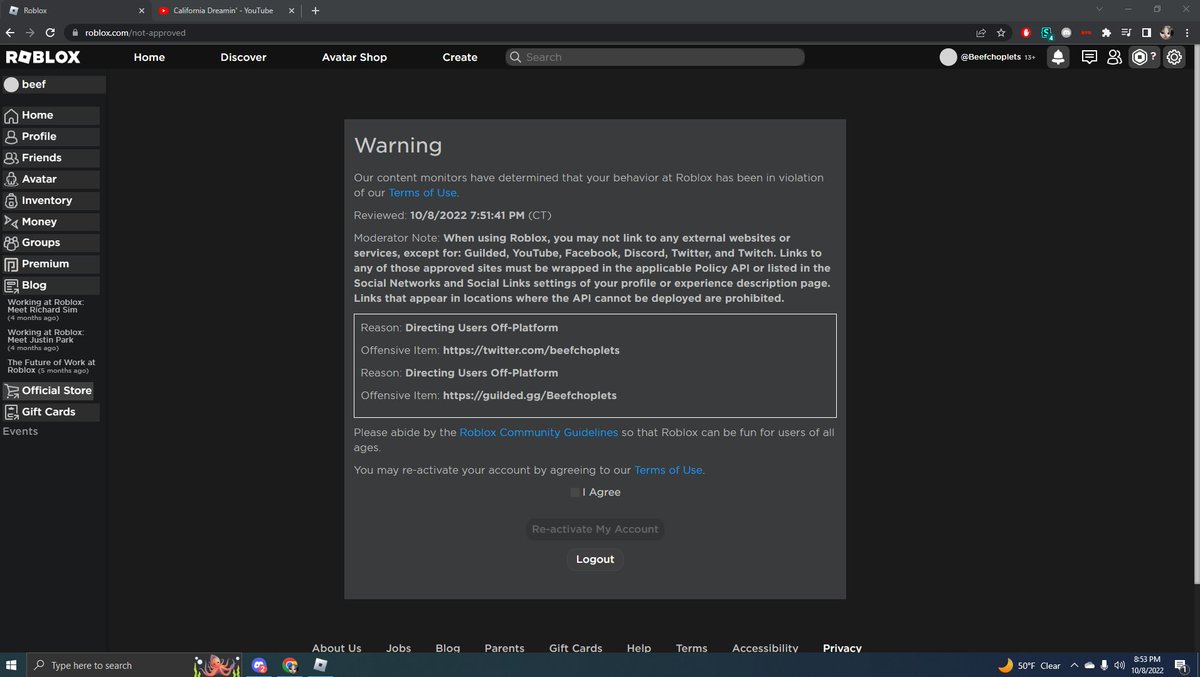This screenshot has width=1200, height=677.
Task: Go back in browser history
Action: pyautogui.click(x=11, y=32)
